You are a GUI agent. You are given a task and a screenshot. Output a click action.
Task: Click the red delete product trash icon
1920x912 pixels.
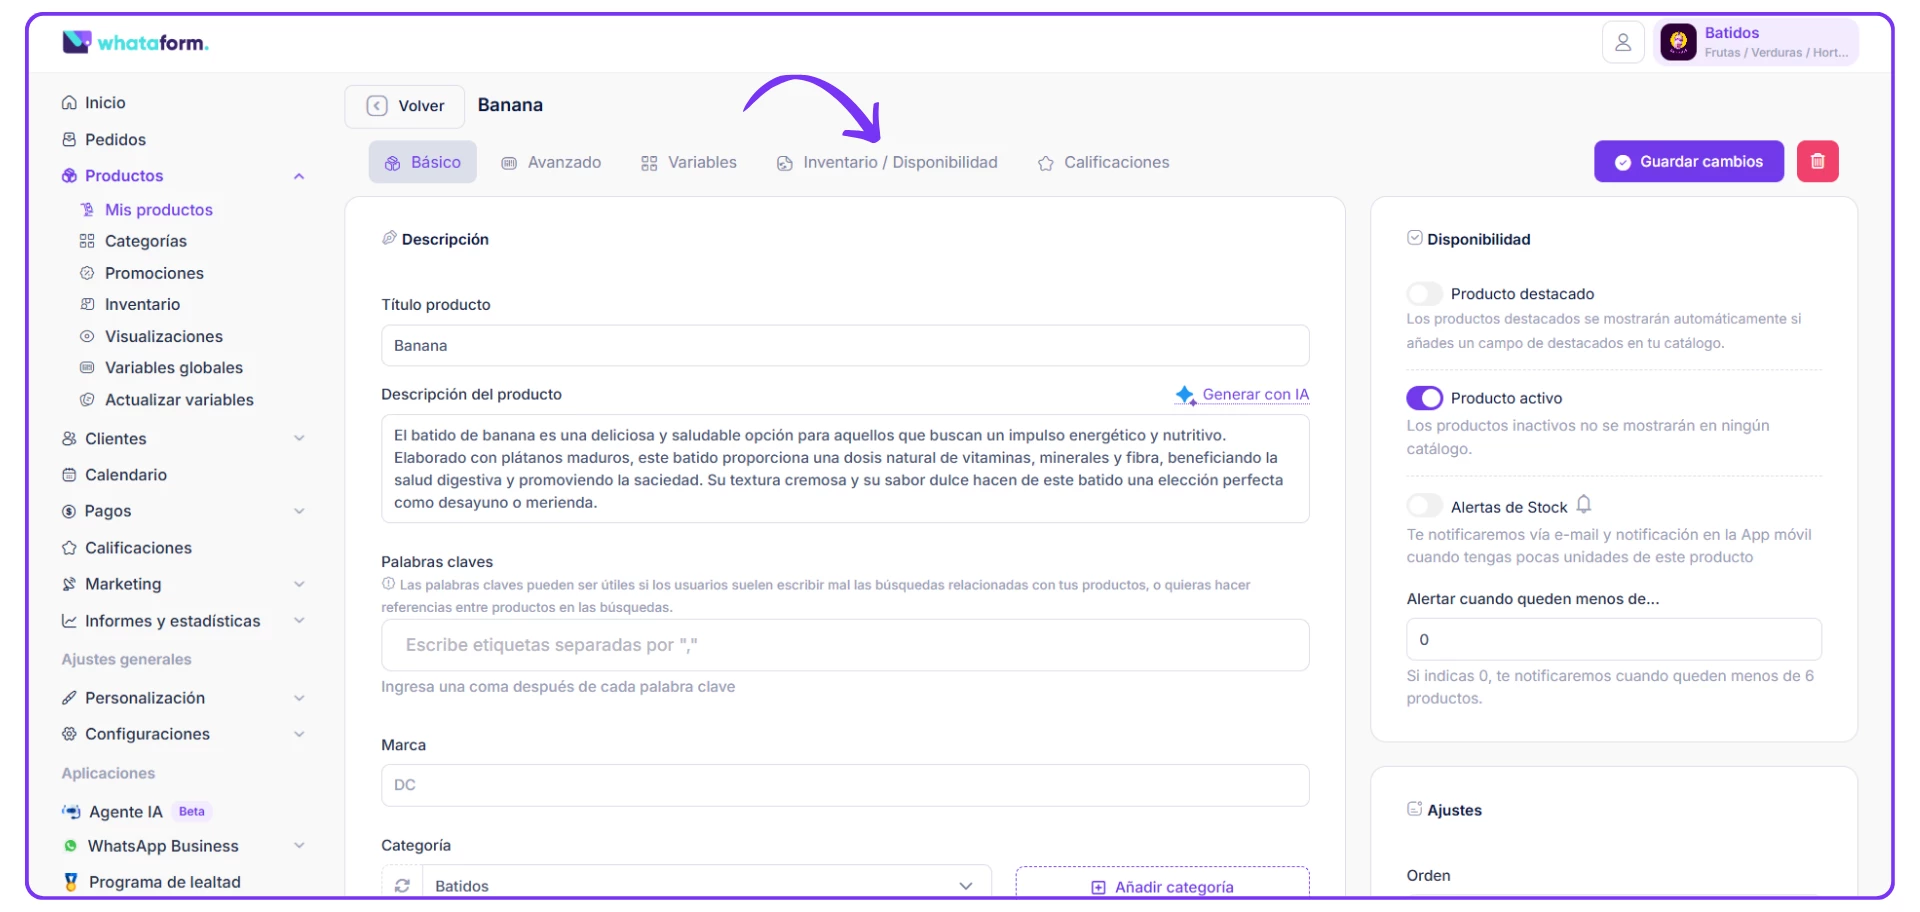coord(1817,162)
